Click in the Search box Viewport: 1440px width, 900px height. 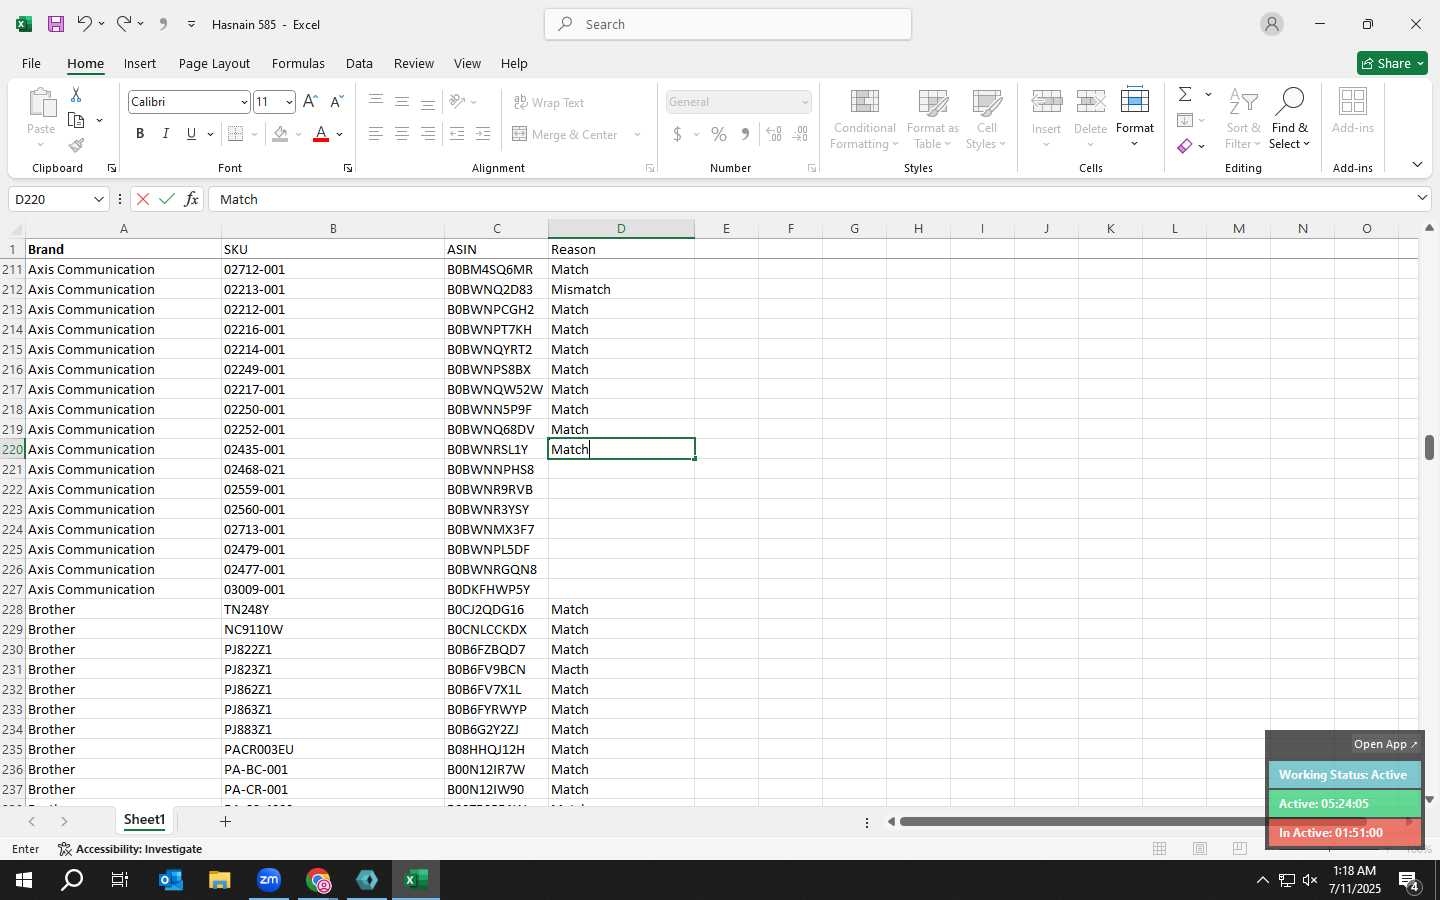[x=728, y=24]
